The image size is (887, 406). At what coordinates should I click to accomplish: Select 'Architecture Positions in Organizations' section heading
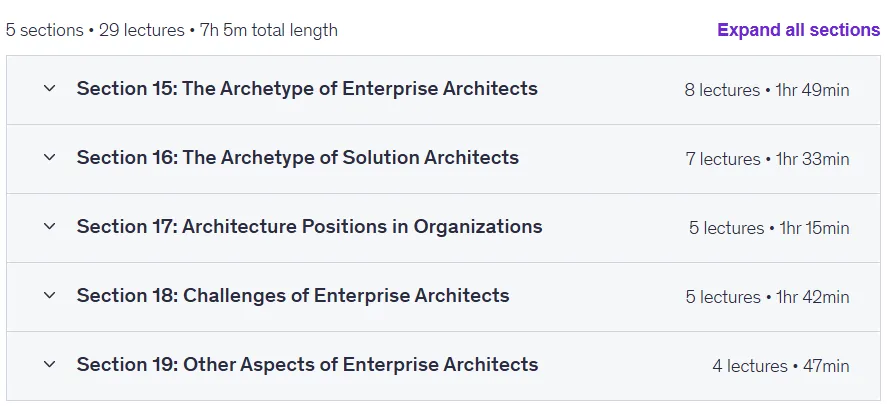(x=309, y=227)
